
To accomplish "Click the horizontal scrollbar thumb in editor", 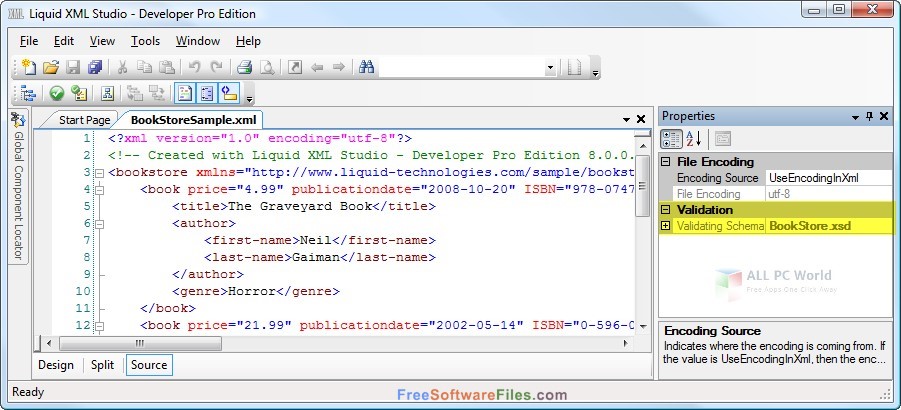I will [140, 343].
